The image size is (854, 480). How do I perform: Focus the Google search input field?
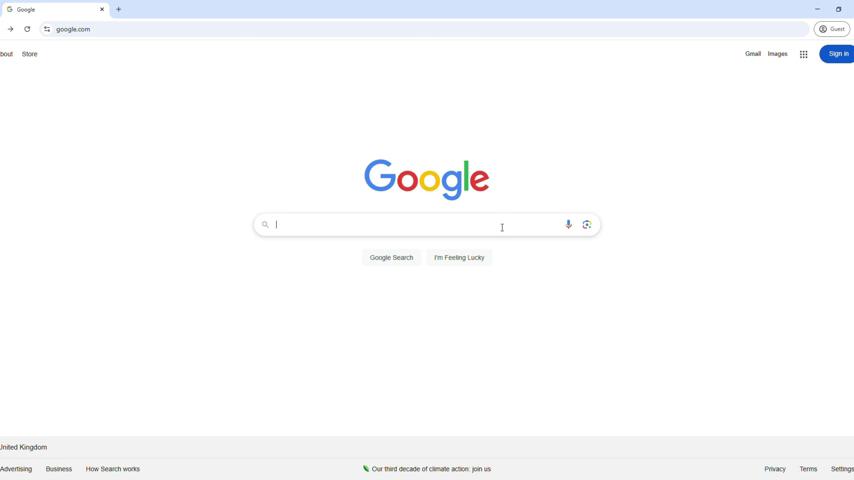click(x=417, y=224)
